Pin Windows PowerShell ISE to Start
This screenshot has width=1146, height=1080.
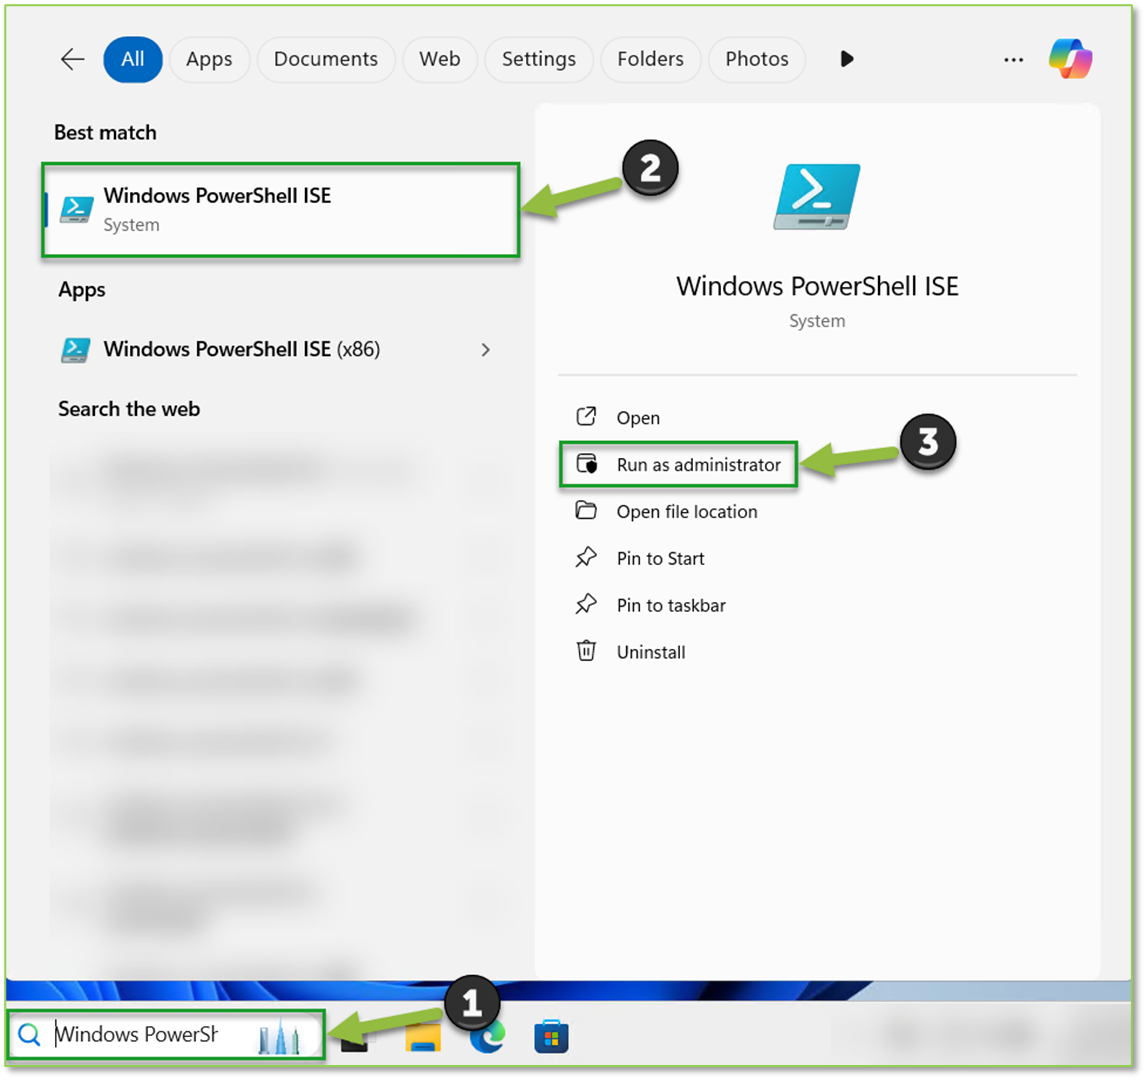tap(660, 558)
